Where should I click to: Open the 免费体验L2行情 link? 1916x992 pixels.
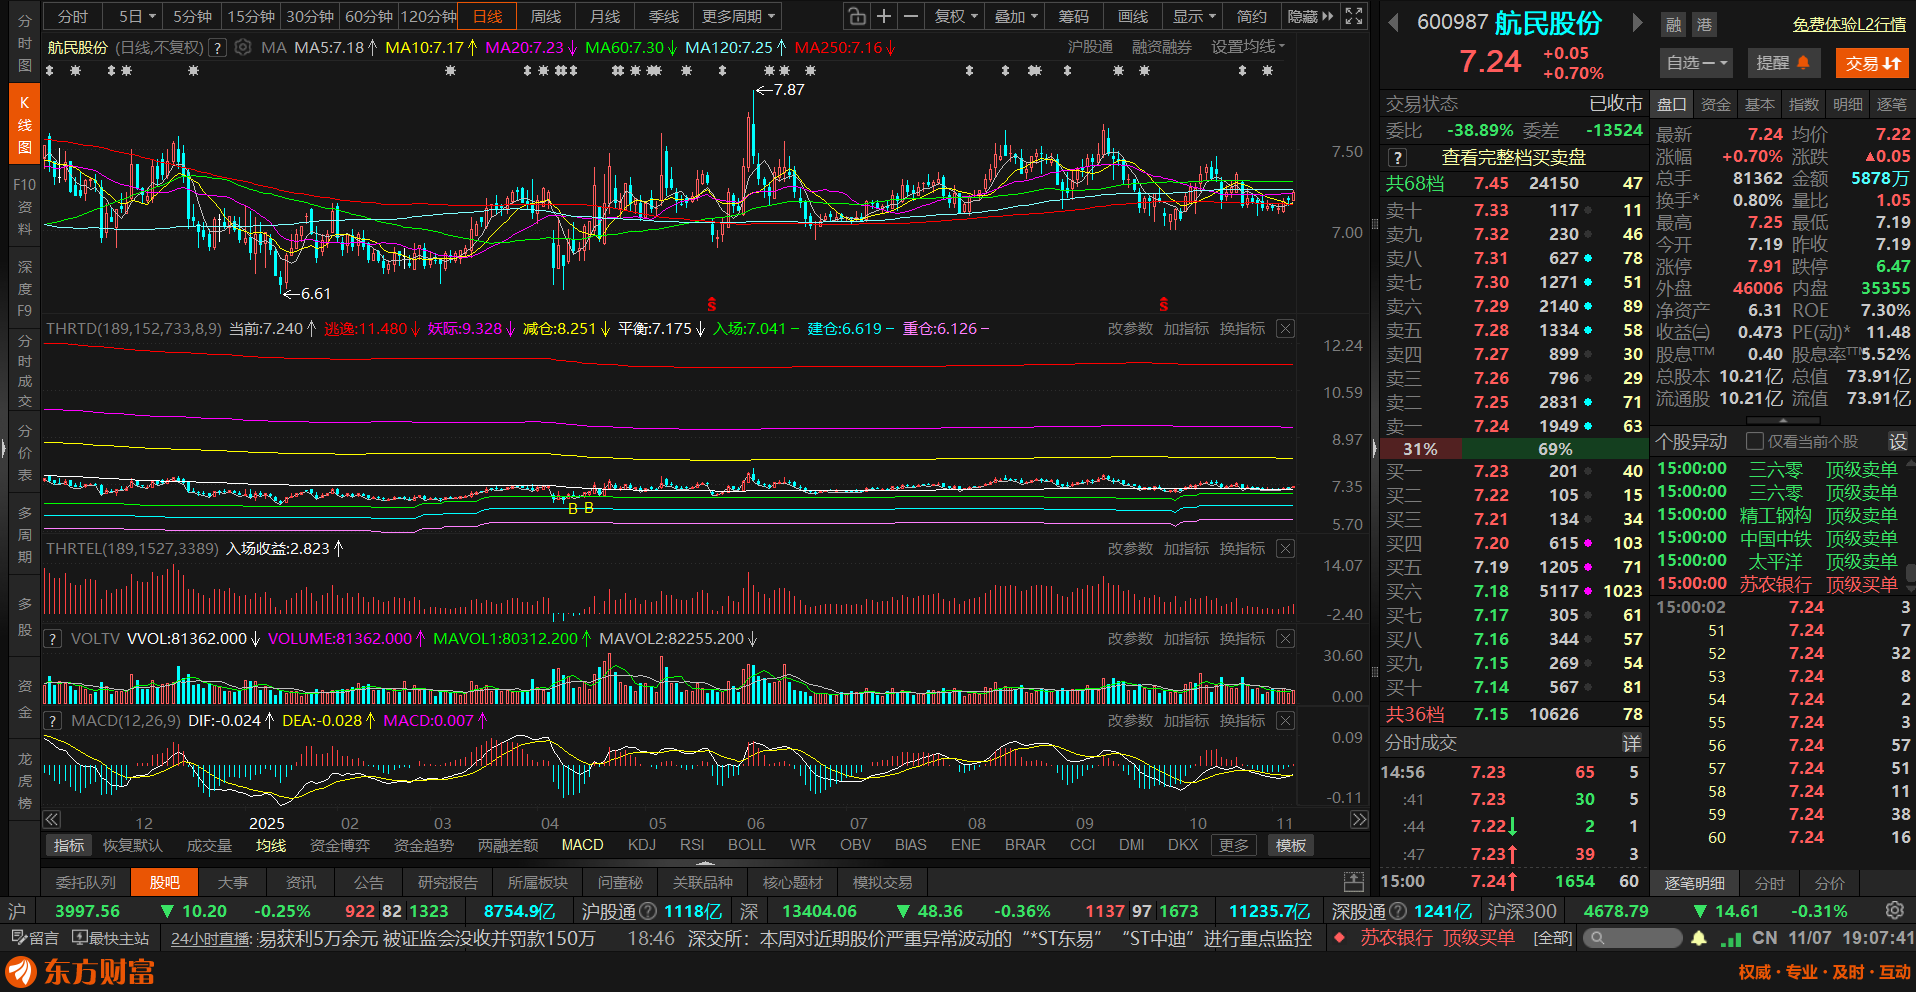coord(1849,24)
